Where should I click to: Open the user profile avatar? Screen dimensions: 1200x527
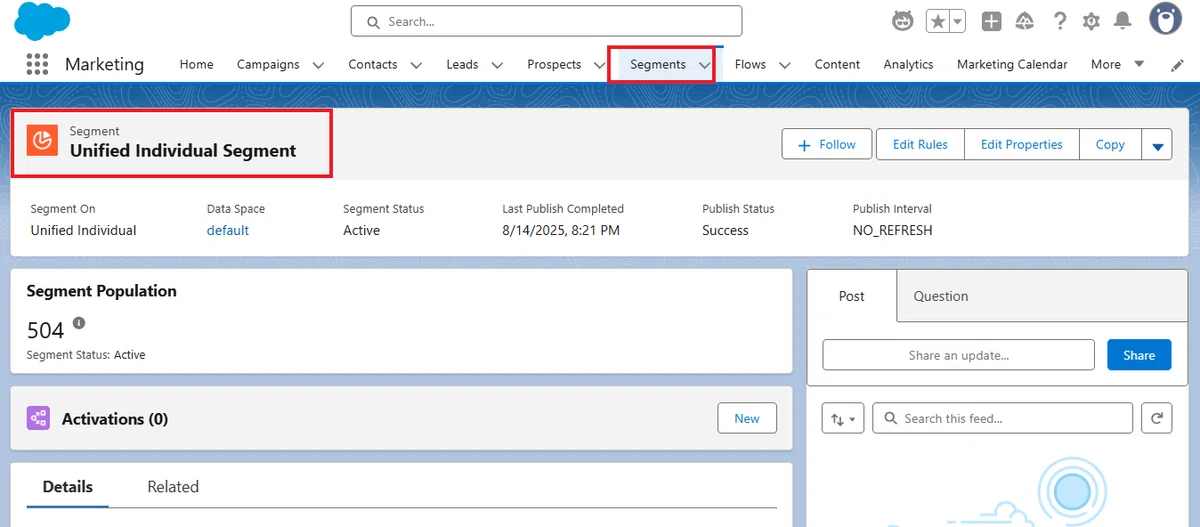1165,20
